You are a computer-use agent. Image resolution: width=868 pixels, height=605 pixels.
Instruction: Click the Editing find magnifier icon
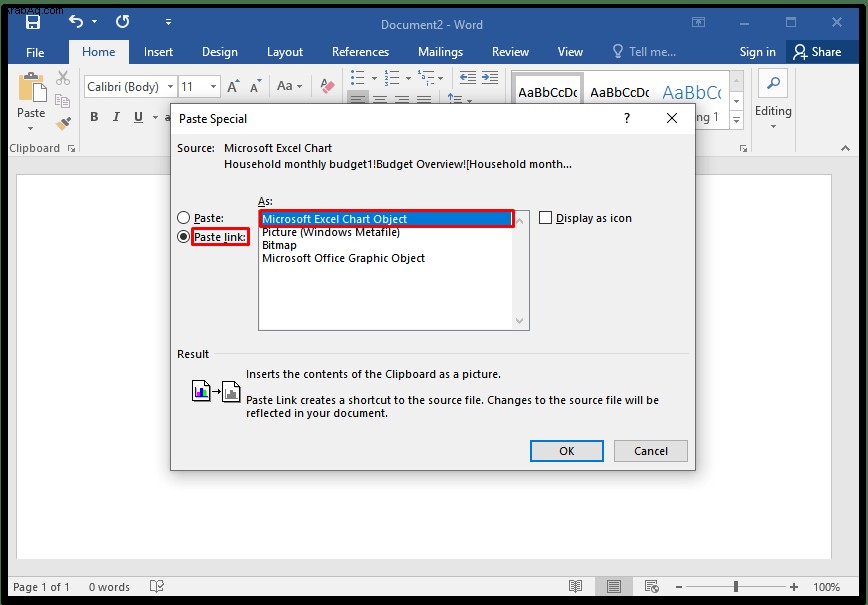tap(773, 84)
